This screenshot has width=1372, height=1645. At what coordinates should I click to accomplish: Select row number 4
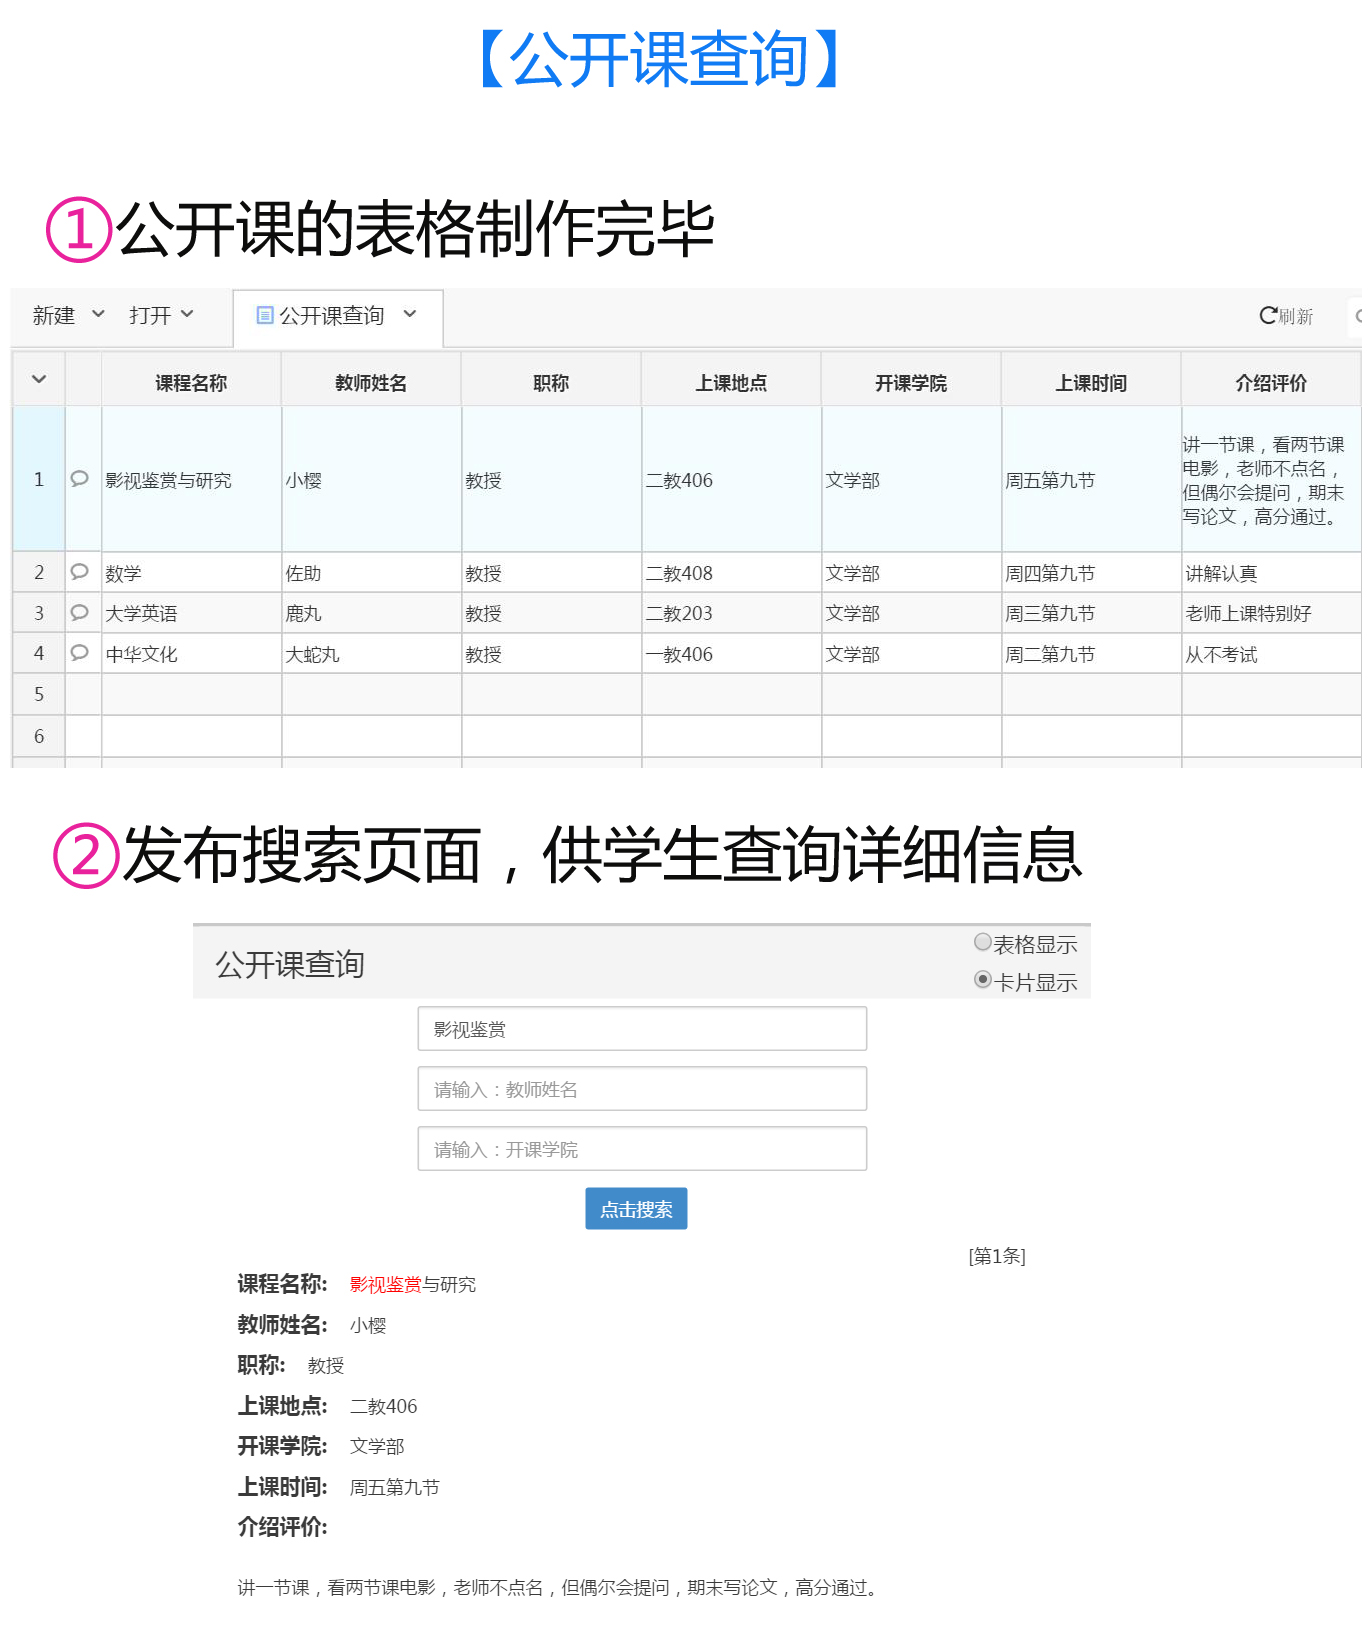[39, 653]
